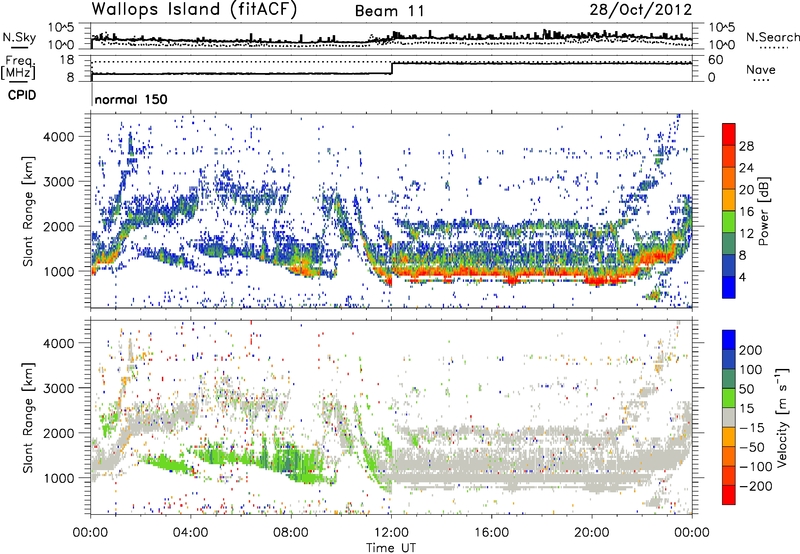This screenshot has height=554, width=800.
Task: Click the 'Wallops Island (fitACF)' plot title
Action: point(194,9)
